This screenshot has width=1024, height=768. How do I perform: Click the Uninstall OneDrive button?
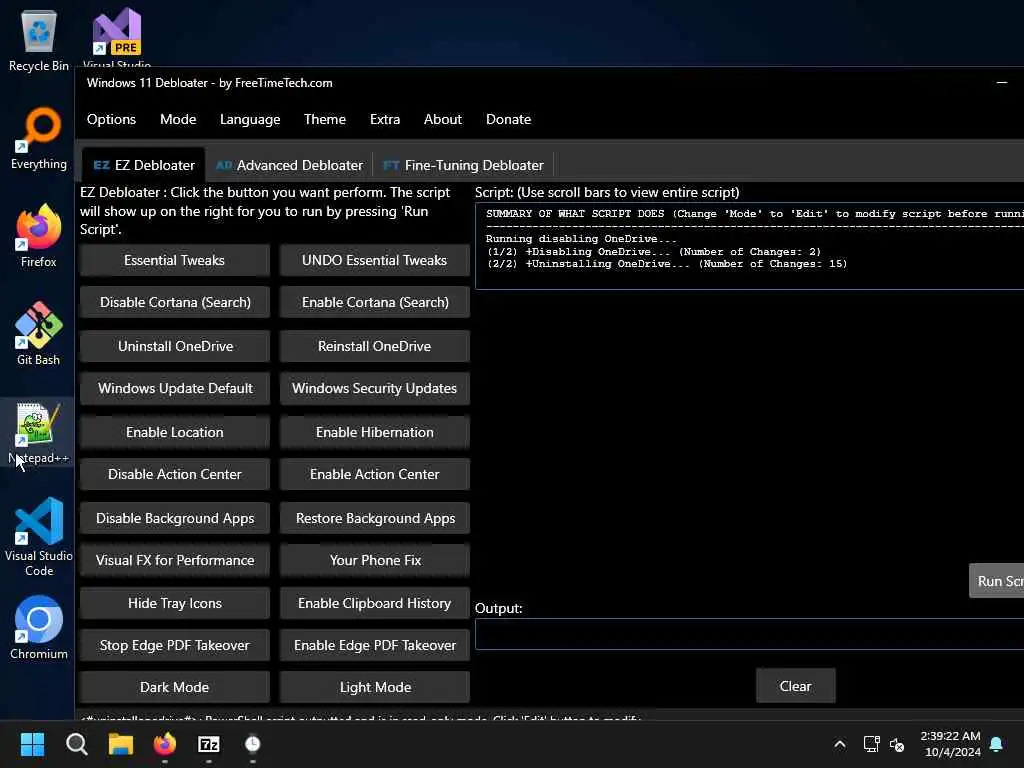(174, 346)
